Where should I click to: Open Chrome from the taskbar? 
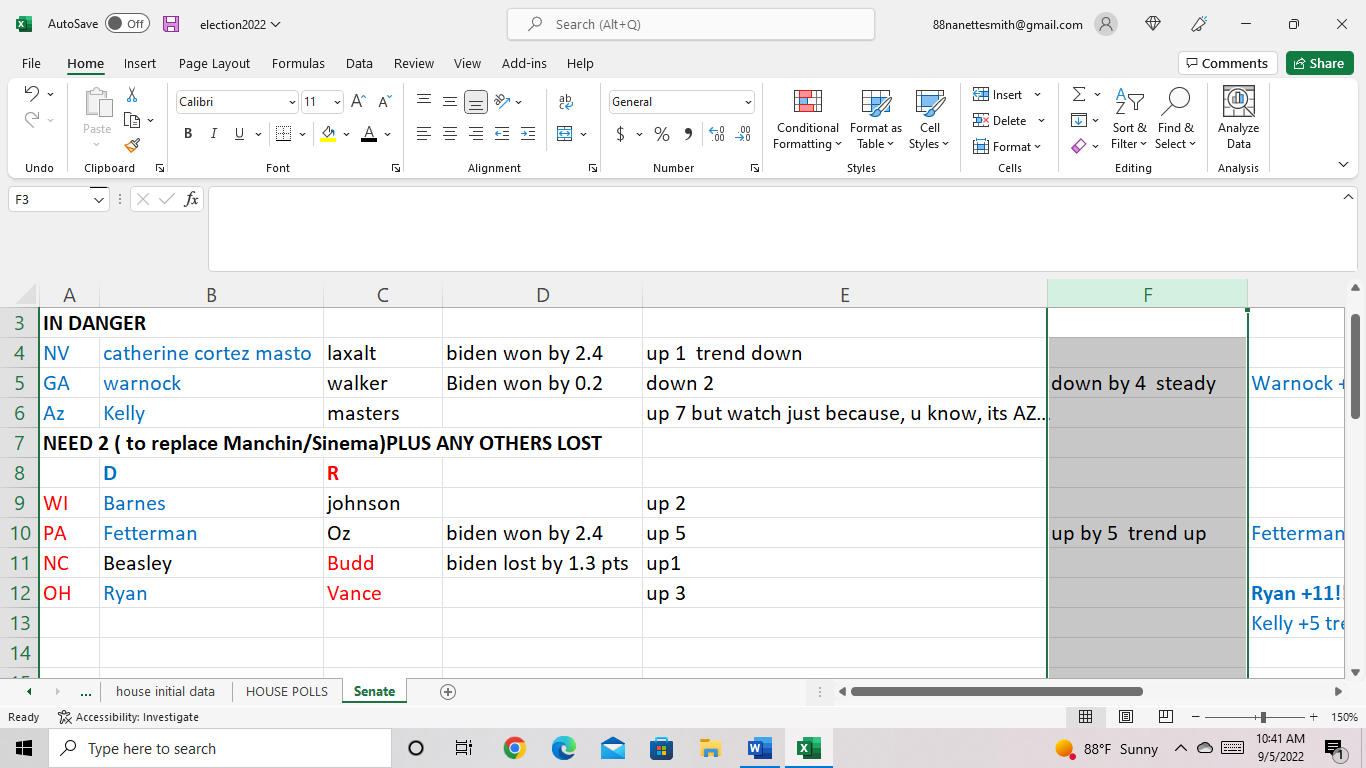[515, 748]
